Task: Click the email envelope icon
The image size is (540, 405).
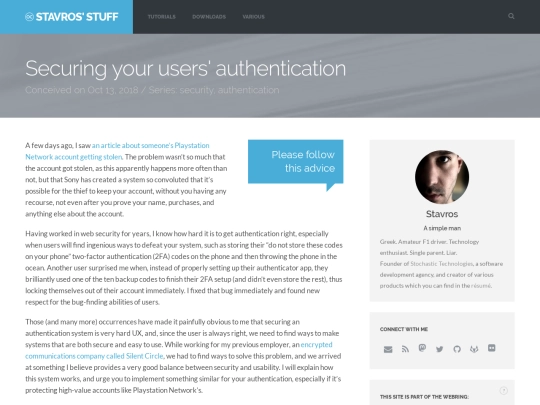Action: coord(388,349)
